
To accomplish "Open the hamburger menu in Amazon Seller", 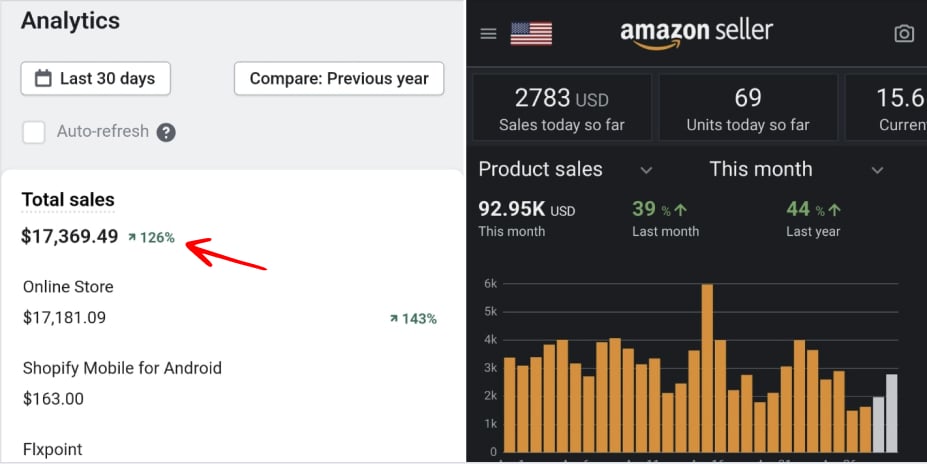I will (488, 34).
